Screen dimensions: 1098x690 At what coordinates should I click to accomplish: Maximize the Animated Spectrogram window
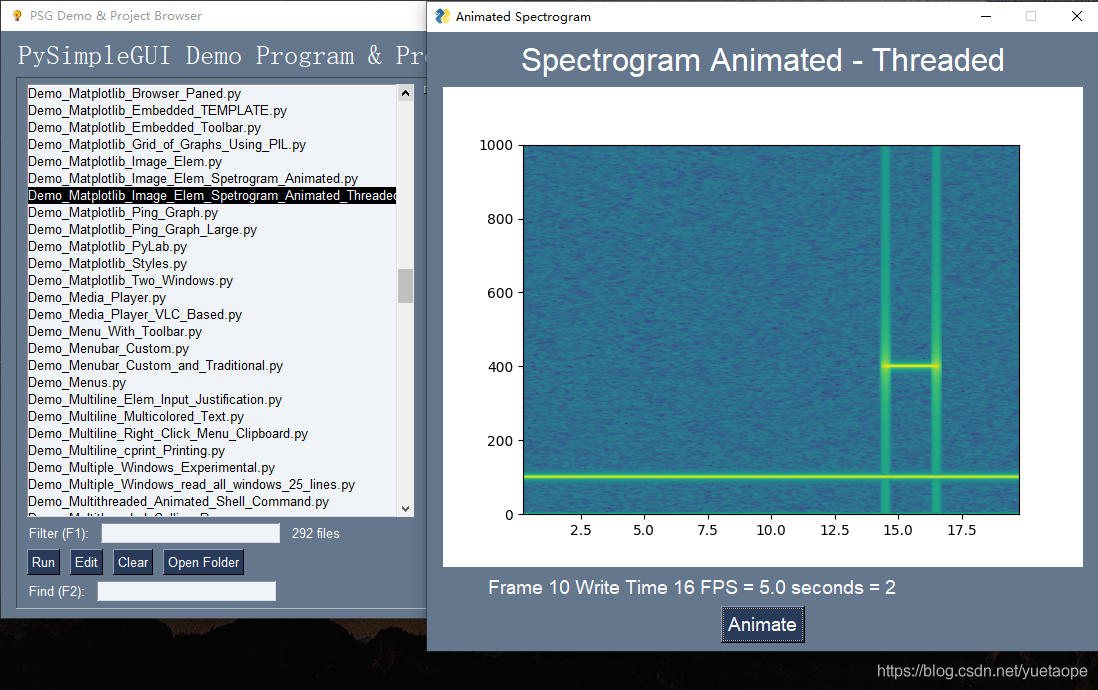pyautogui.click(x=1031, y=16)
